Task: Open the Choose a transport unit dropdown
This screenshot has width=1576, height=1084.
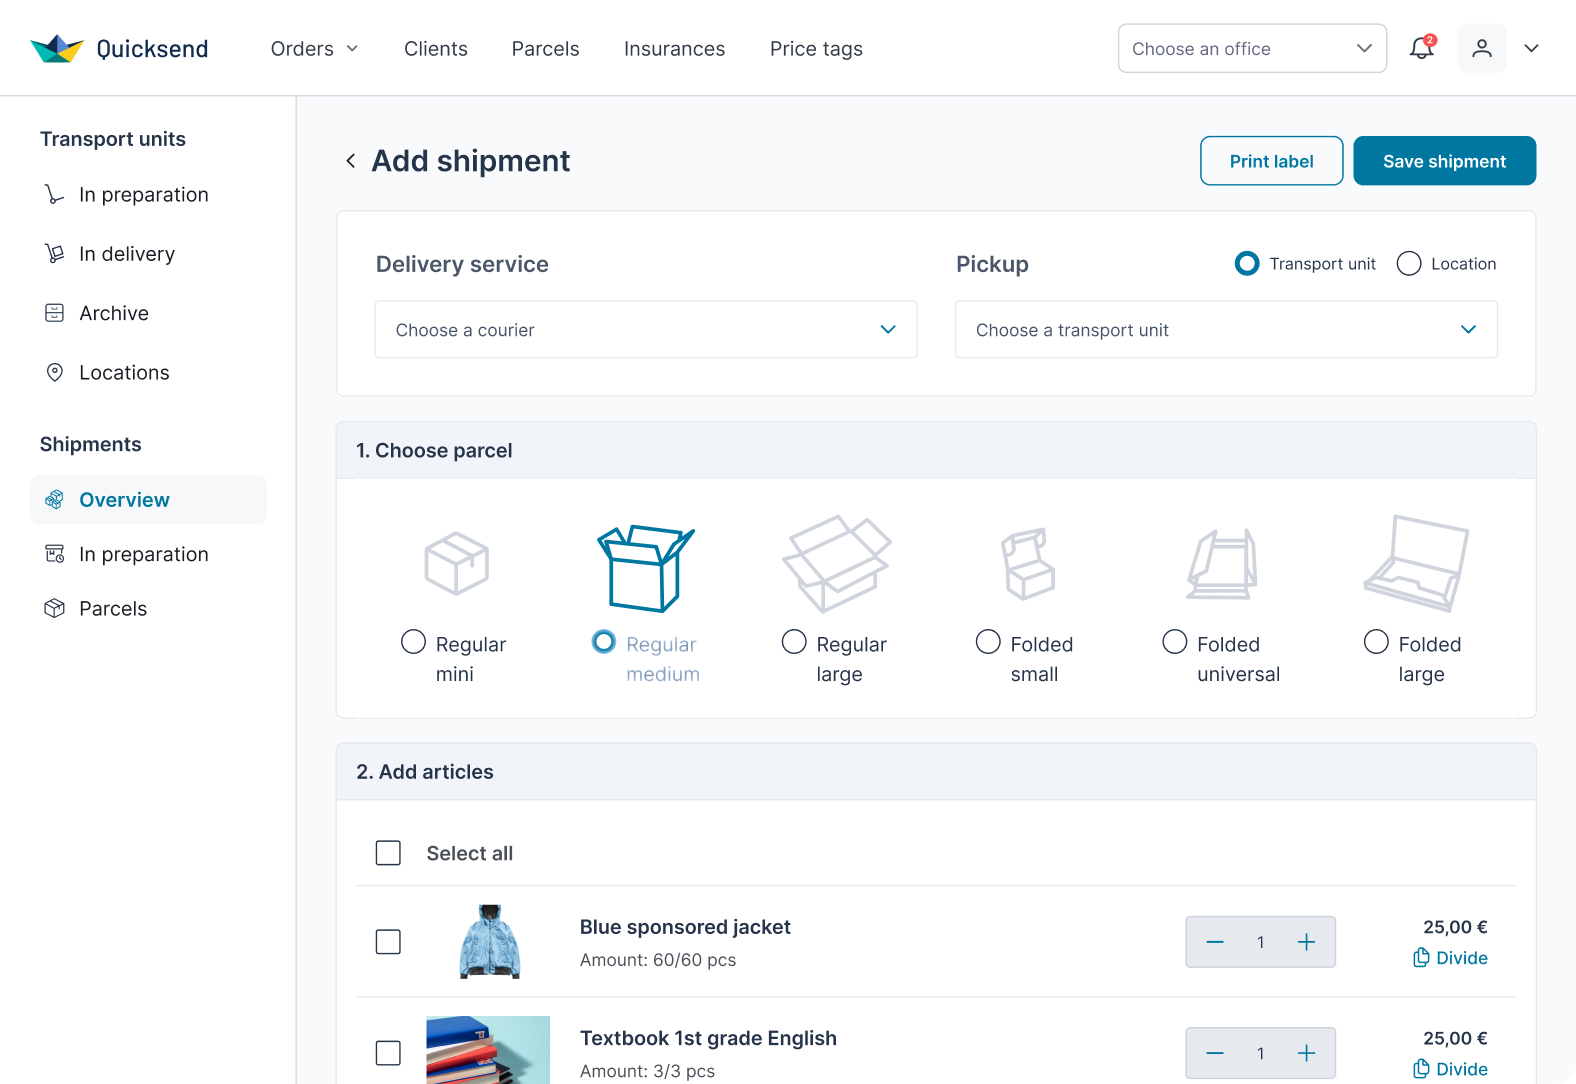Action: 1226,330
